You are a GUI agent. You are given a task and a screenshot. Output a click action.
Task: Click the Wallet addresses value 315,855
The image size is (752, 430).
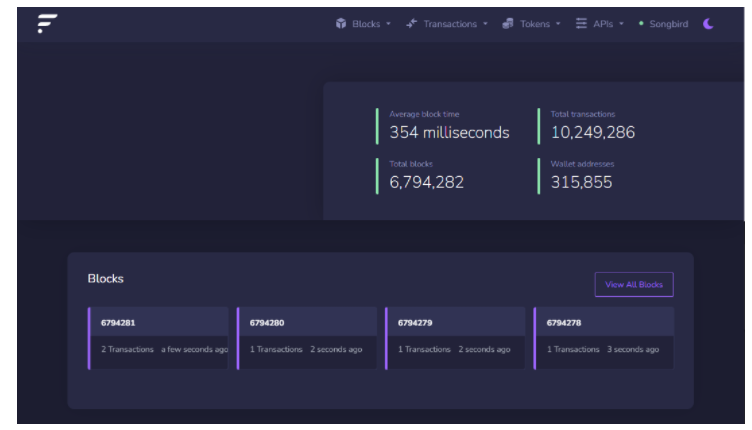[581, 182]
